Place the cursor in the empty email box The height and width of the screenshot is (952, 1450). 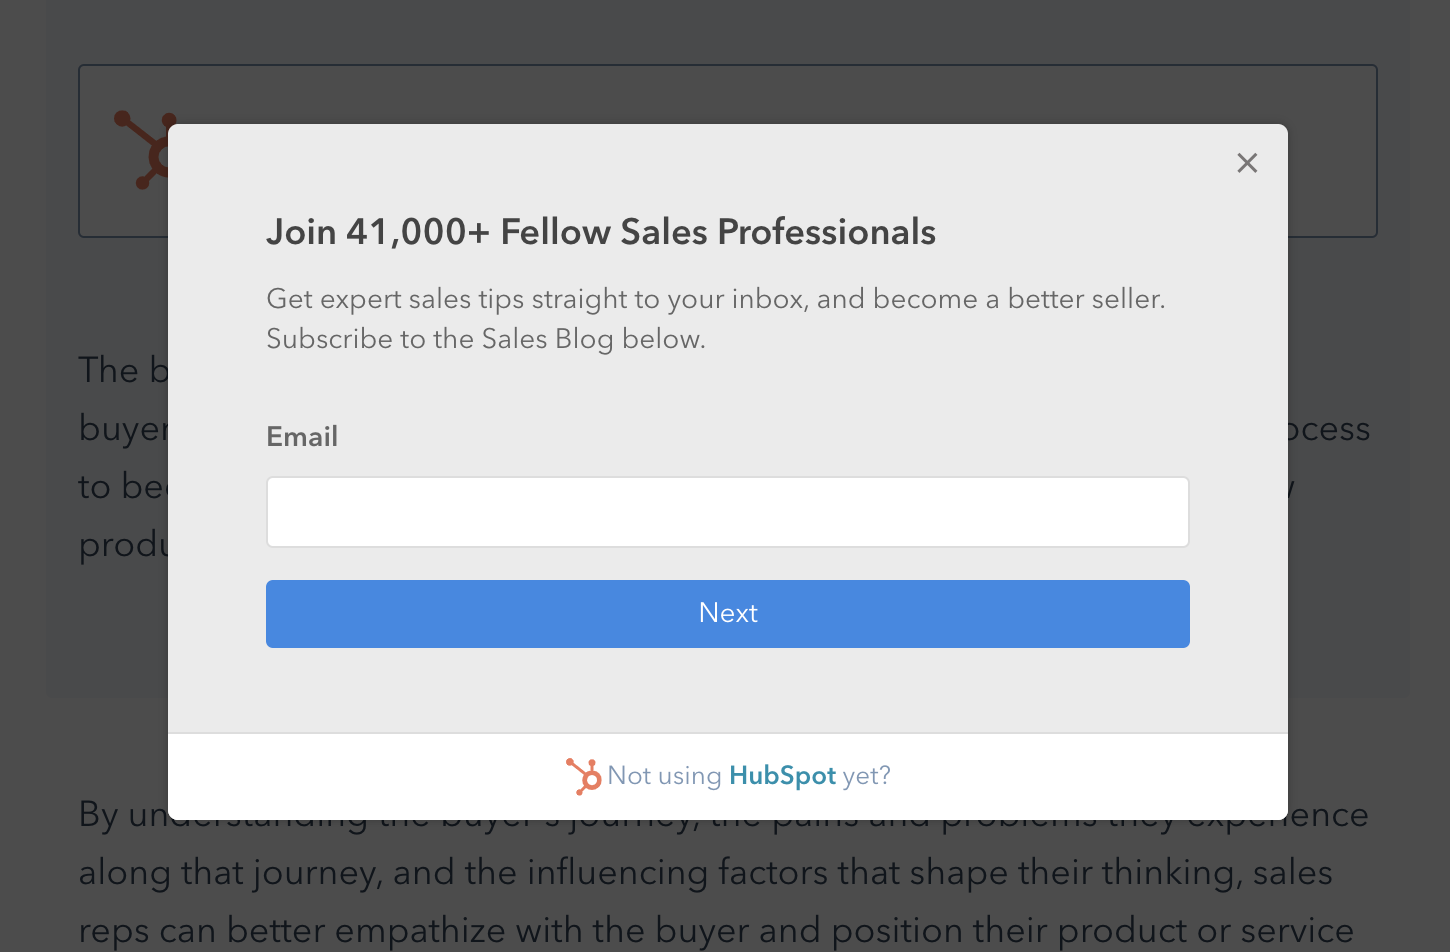tap(728, 511)
